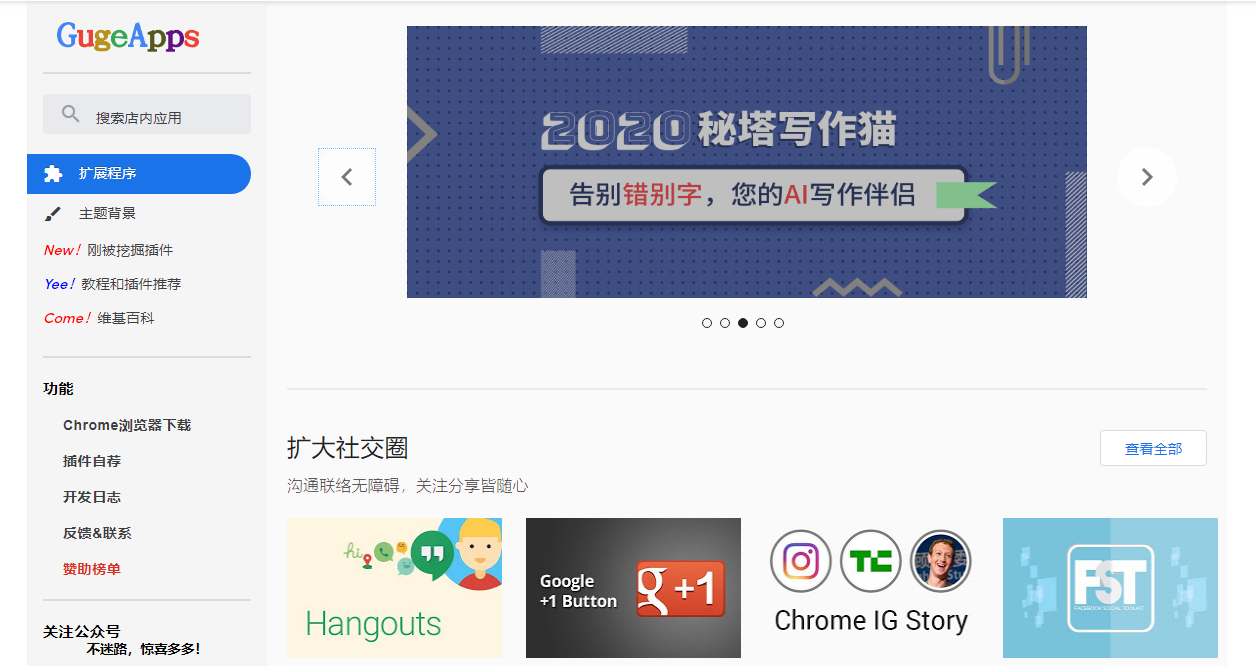This screenshot has height=666, width=1256.
Task: Open the Chrome IG Story tile
Action: [871, 588]
